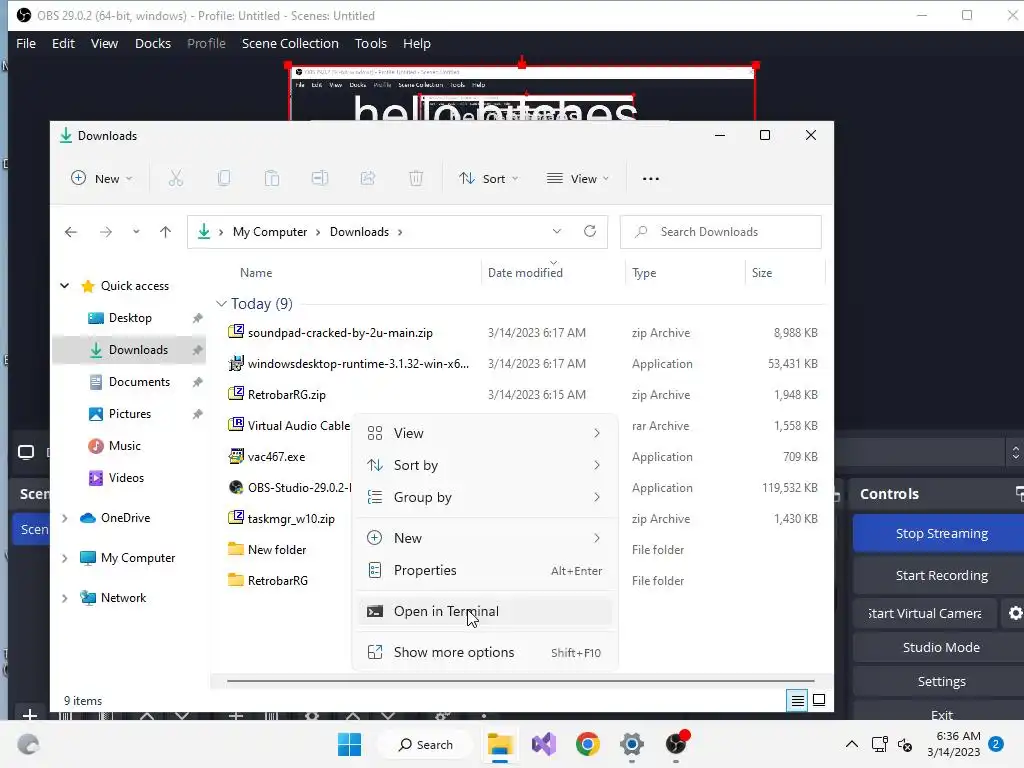1024x768 pixels.
Task: Enable Studio Mode in OBS
Action: pos(938,647)
